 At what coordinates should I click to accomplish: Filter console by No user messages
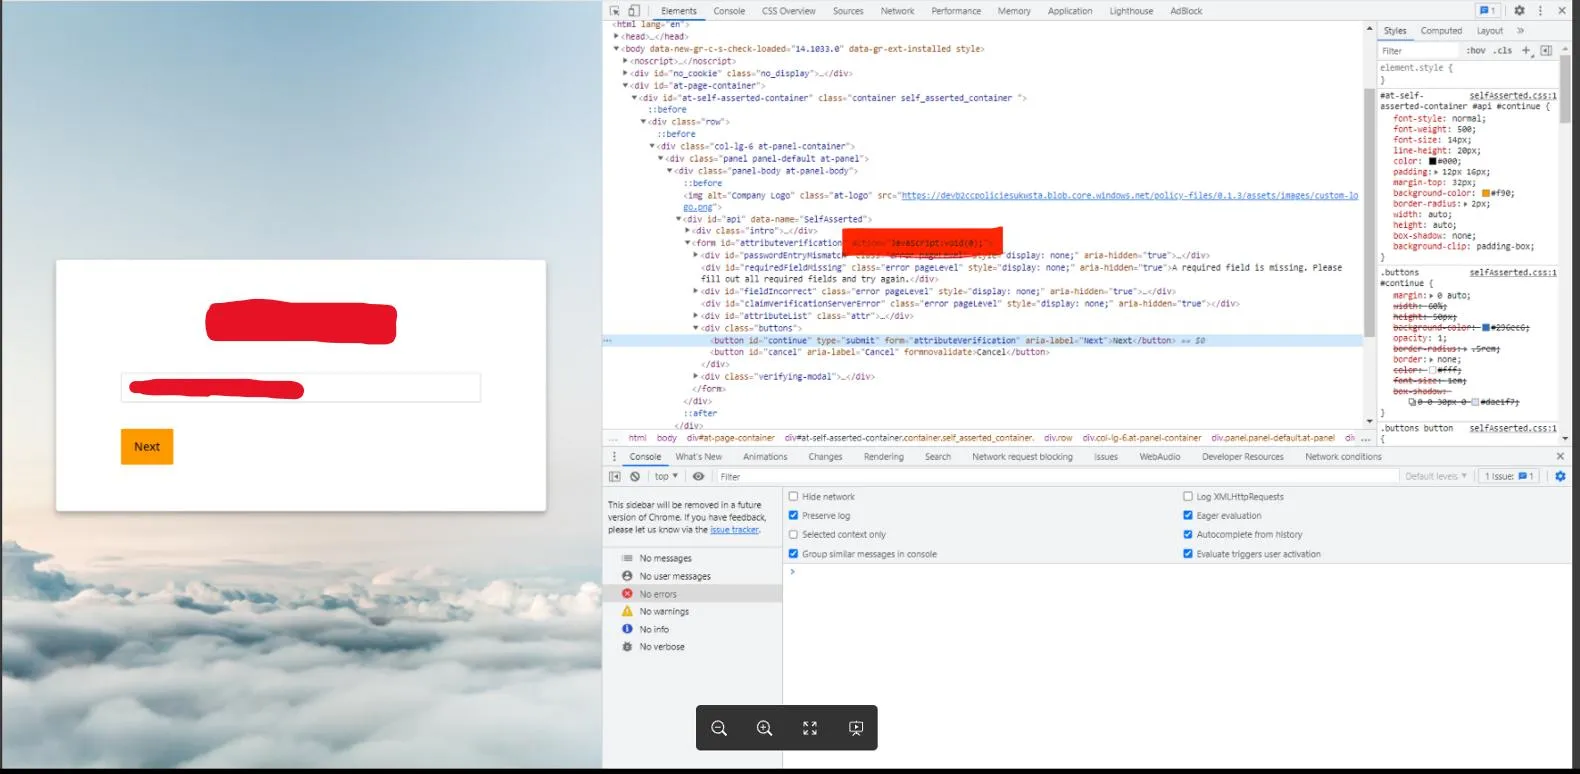click(x=692, y=576)
